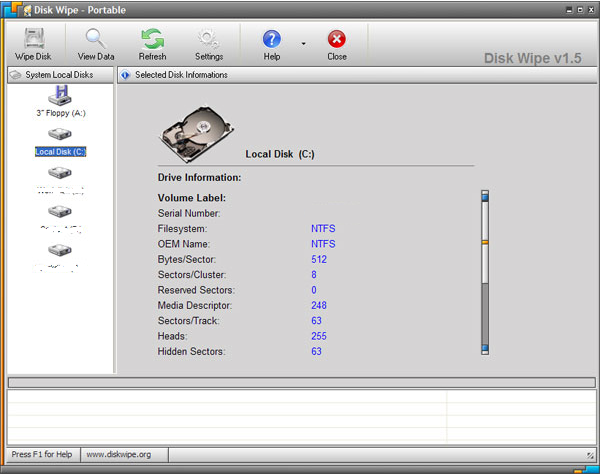Select the 3" Floppy (A:) drive
601x475 pixels.
click(x=61, y=101)
